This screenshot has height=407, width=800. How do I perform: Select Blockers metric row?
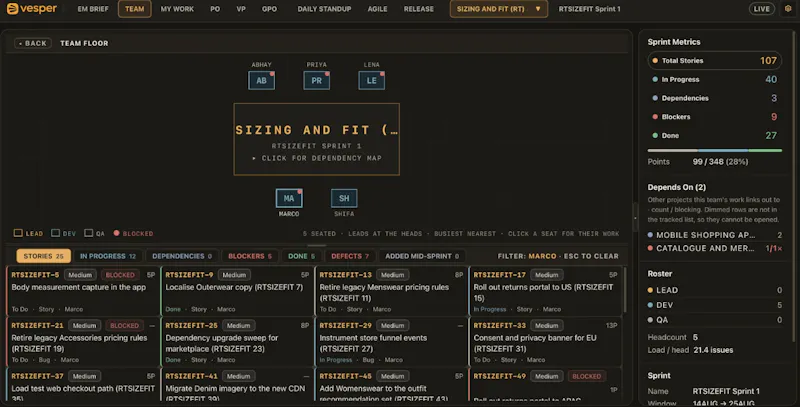714,117
